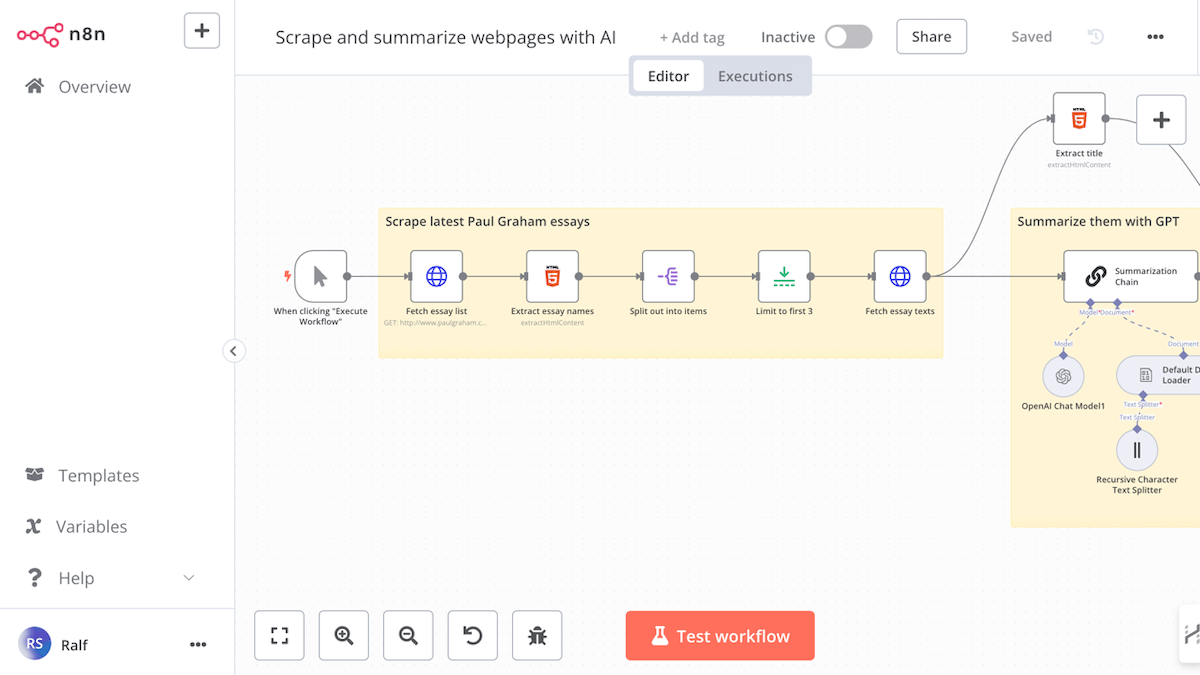Click the debug bug icon button
The height and width of the screenshot is (675, 1200).
coord(537,636)
